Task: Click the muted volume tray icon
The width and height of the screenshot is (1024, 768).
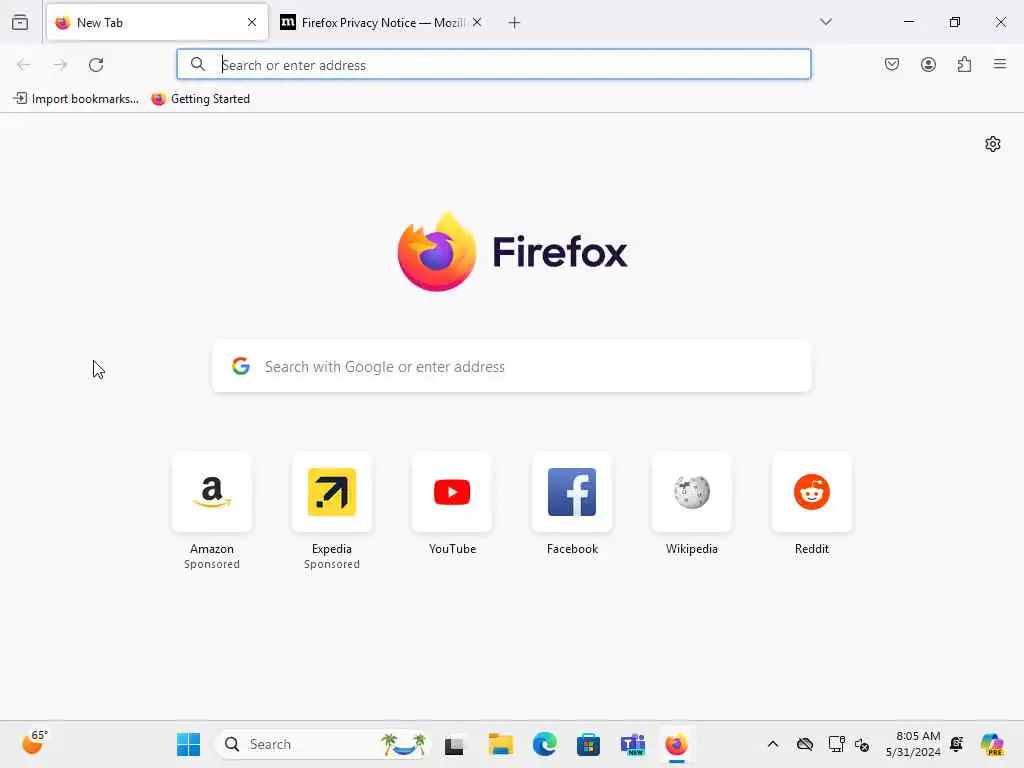Action: 862,744
